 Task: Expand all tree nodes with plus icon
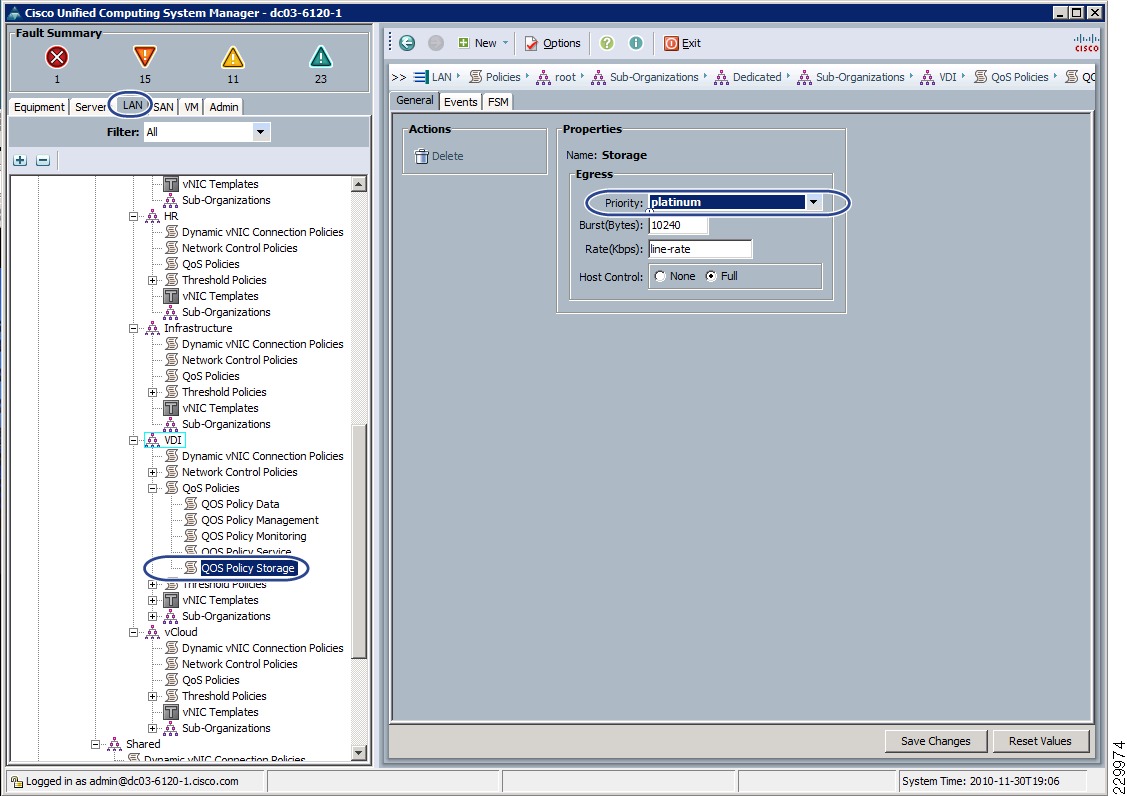point(20,160)
